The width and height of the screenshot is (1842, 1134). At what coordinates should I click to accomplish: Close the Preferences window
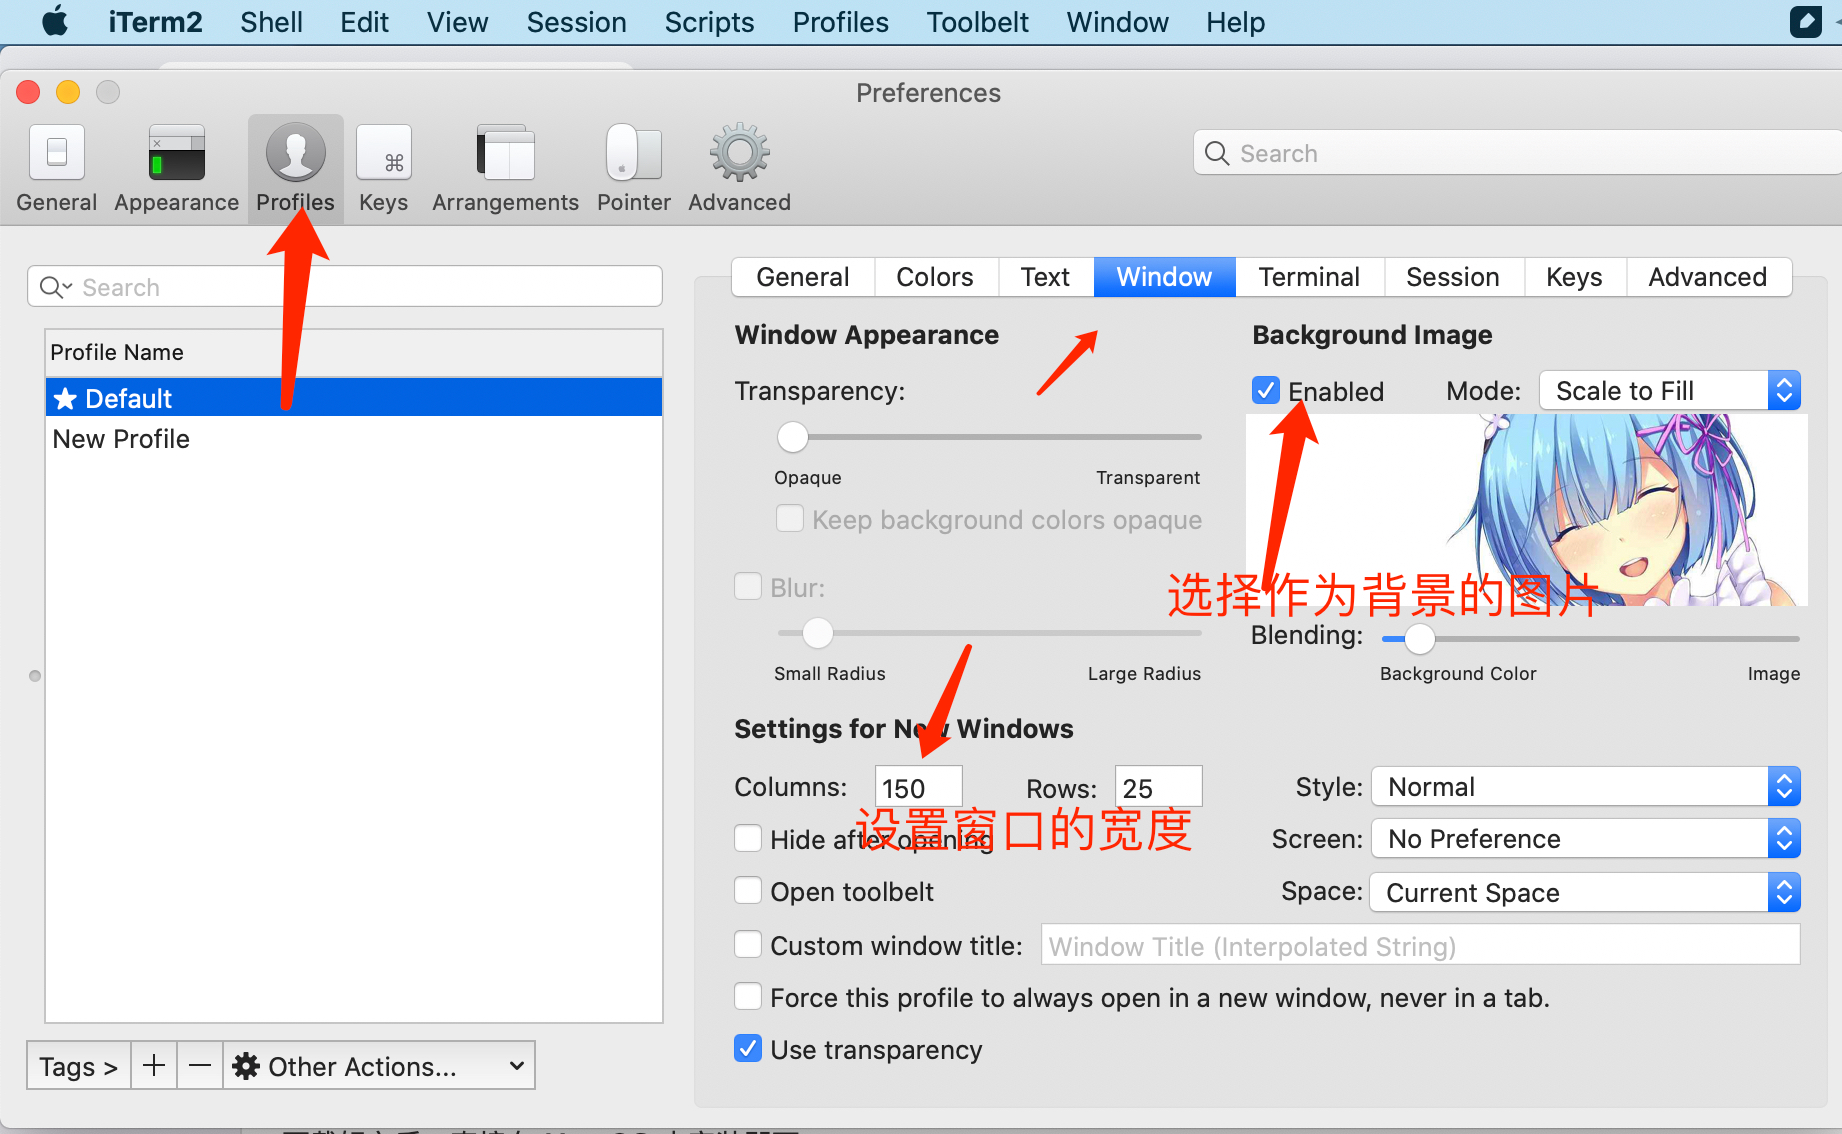(28, 92)
